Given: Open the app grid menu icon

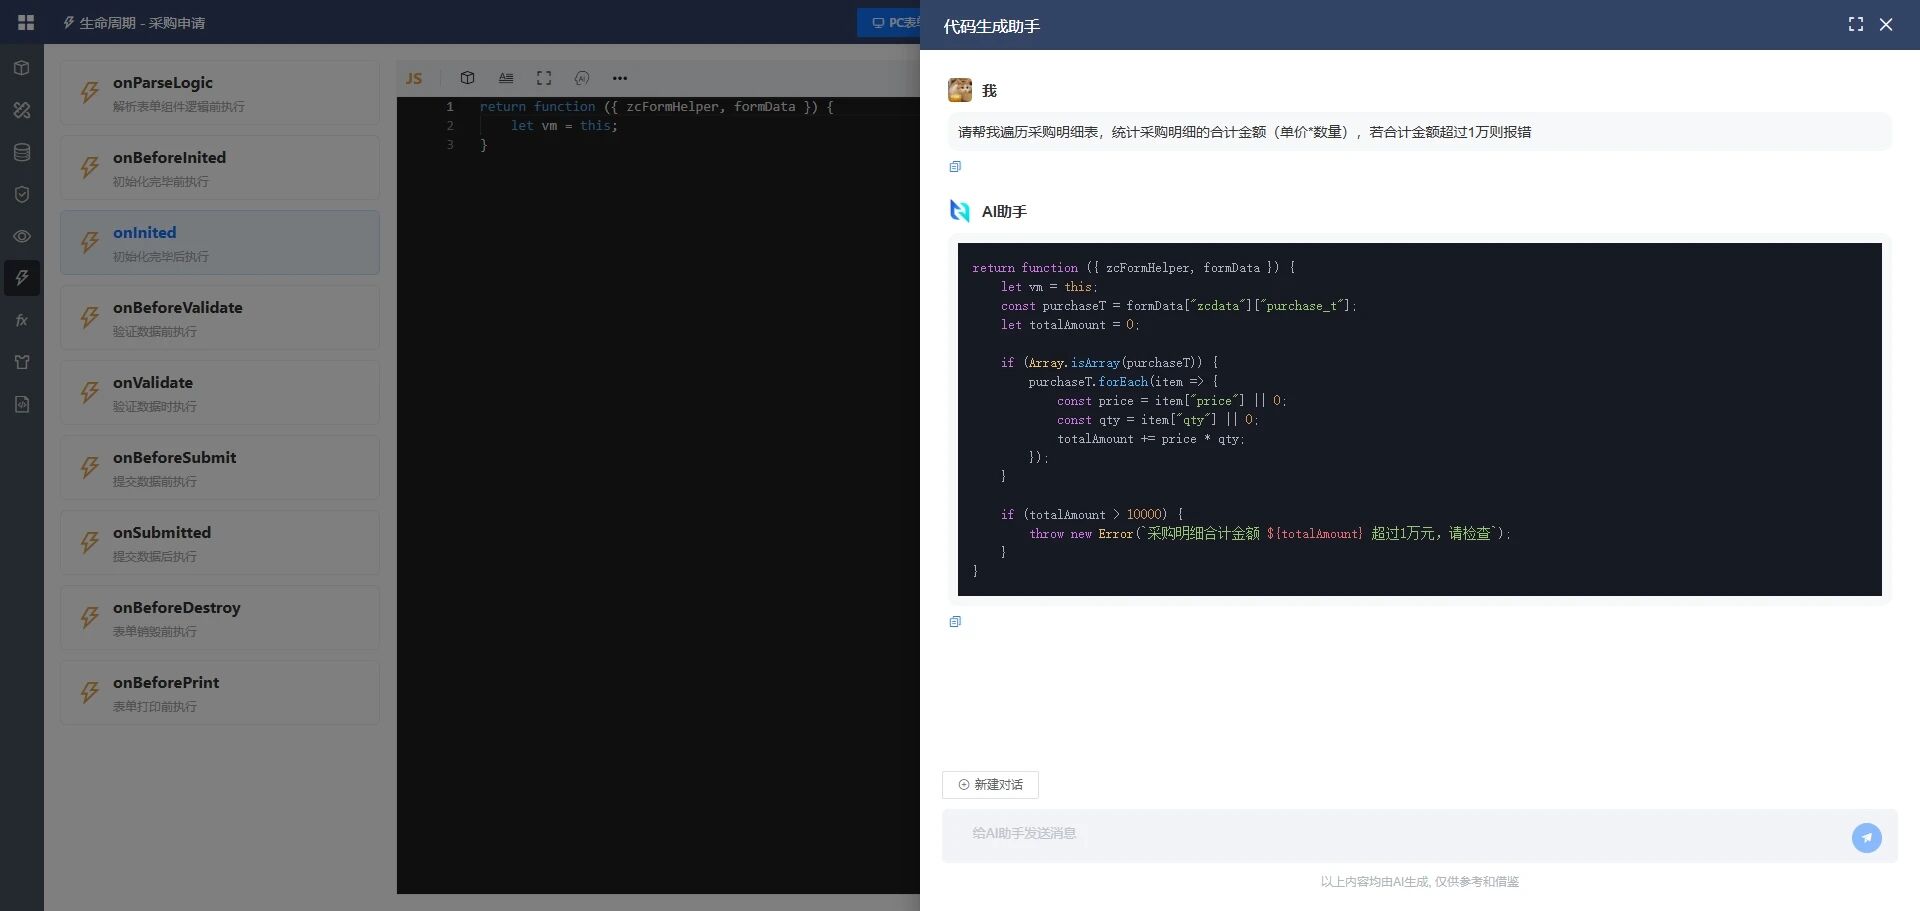Looking at the screenshot, I should (26, 22).
